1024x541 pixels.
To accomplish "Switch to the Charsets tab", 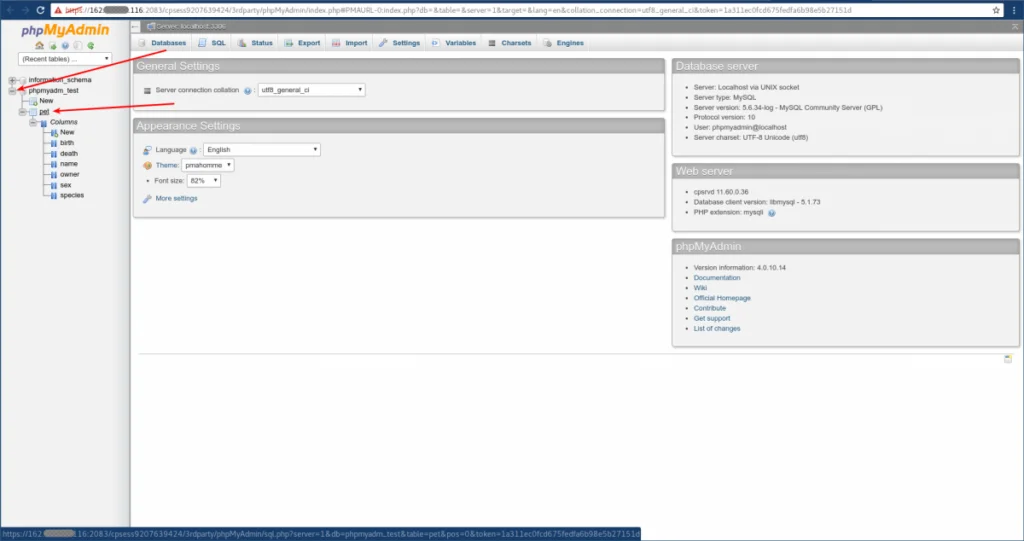I will click(510, 43).
